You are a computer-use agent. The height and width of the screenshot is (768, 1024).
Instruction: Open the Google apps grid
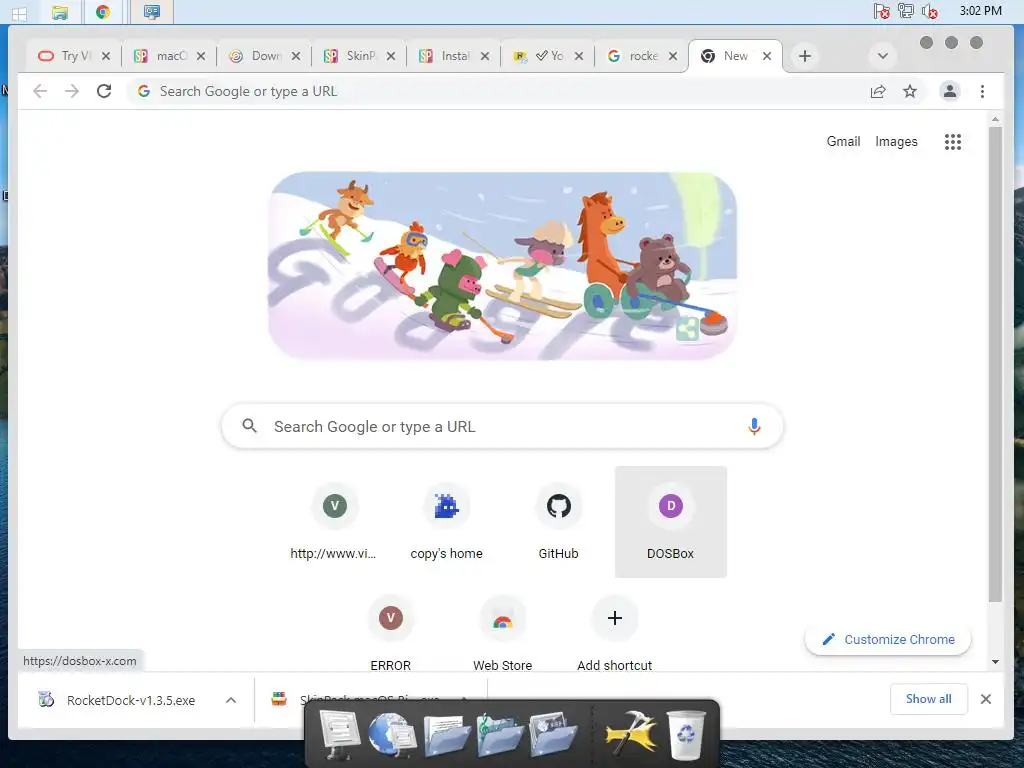(953, 142)
